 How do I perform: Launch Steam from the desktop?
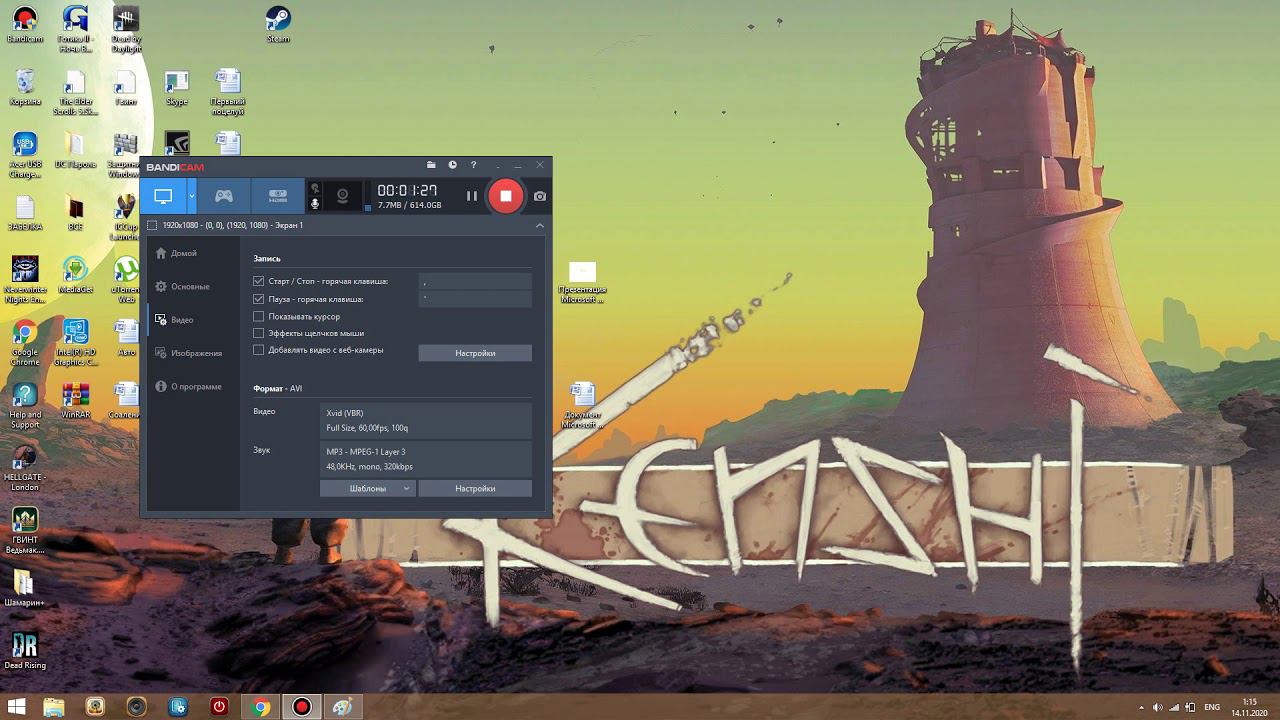278,25
